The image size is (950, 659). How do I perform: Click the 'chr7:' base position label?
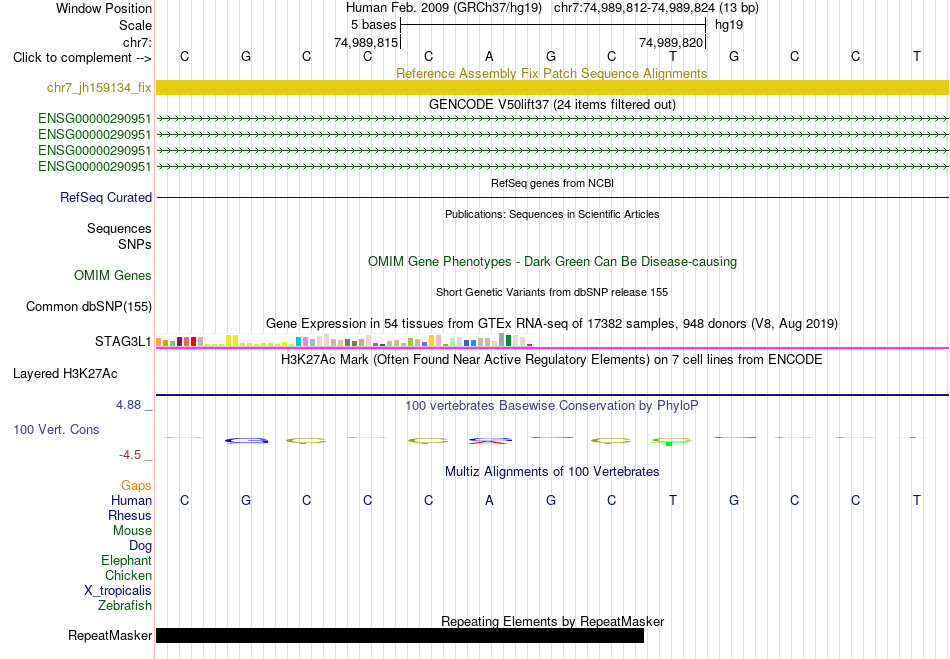[x=137, y=42]
